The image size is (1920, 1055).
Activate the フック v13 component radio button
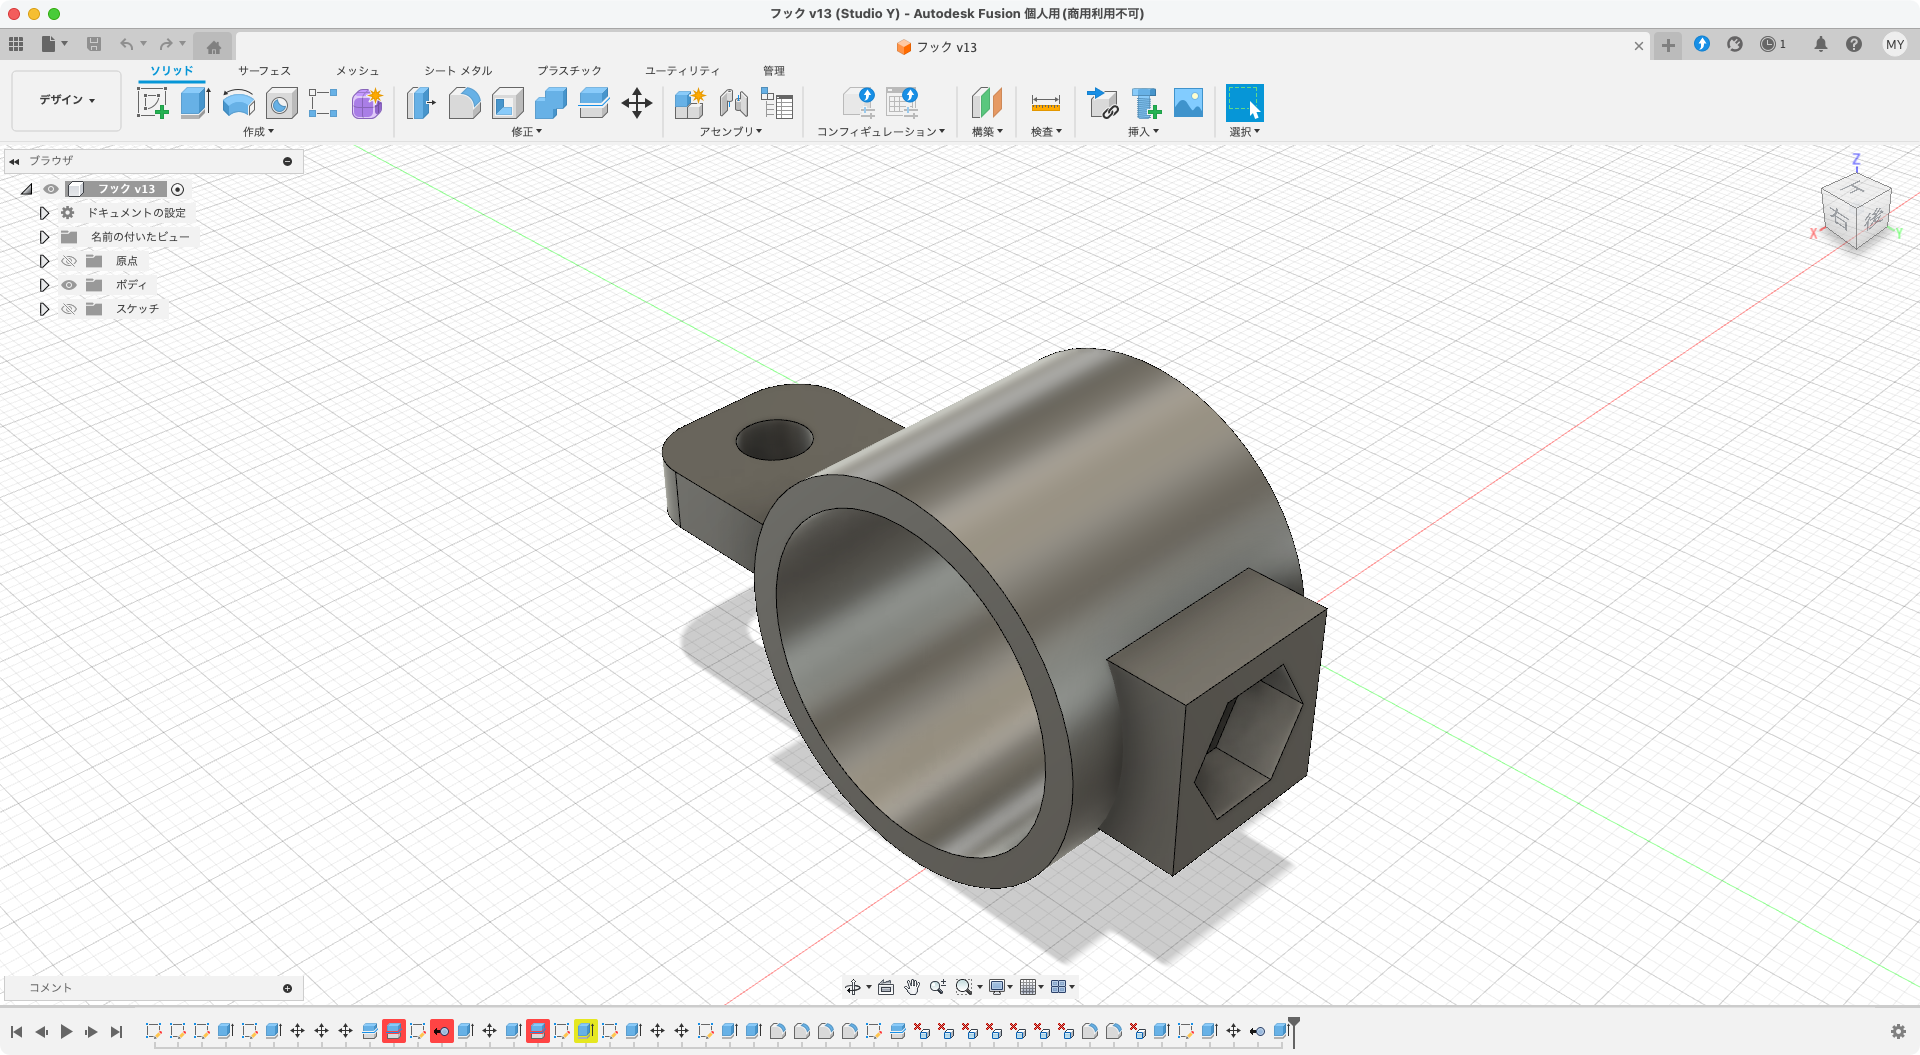coord(178,189)
